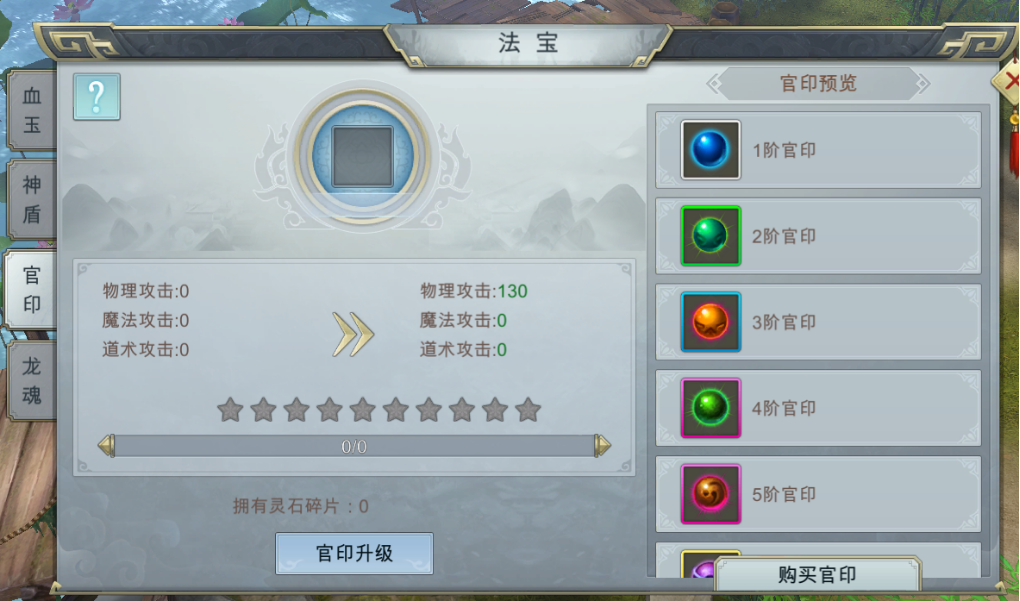Select the 官印 side tab
The image size is (1020, 601).
point(31,289)
